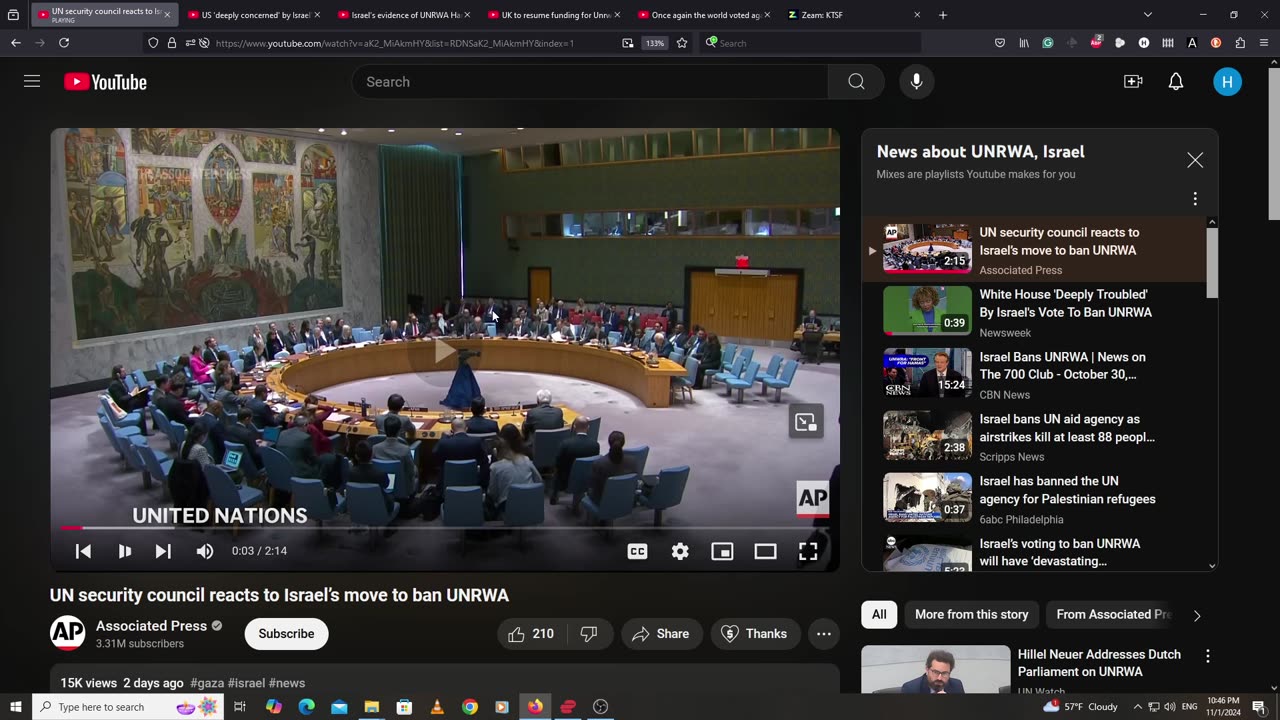Share the video
The height and width of the screenshot is (720, 1280).
661,634
